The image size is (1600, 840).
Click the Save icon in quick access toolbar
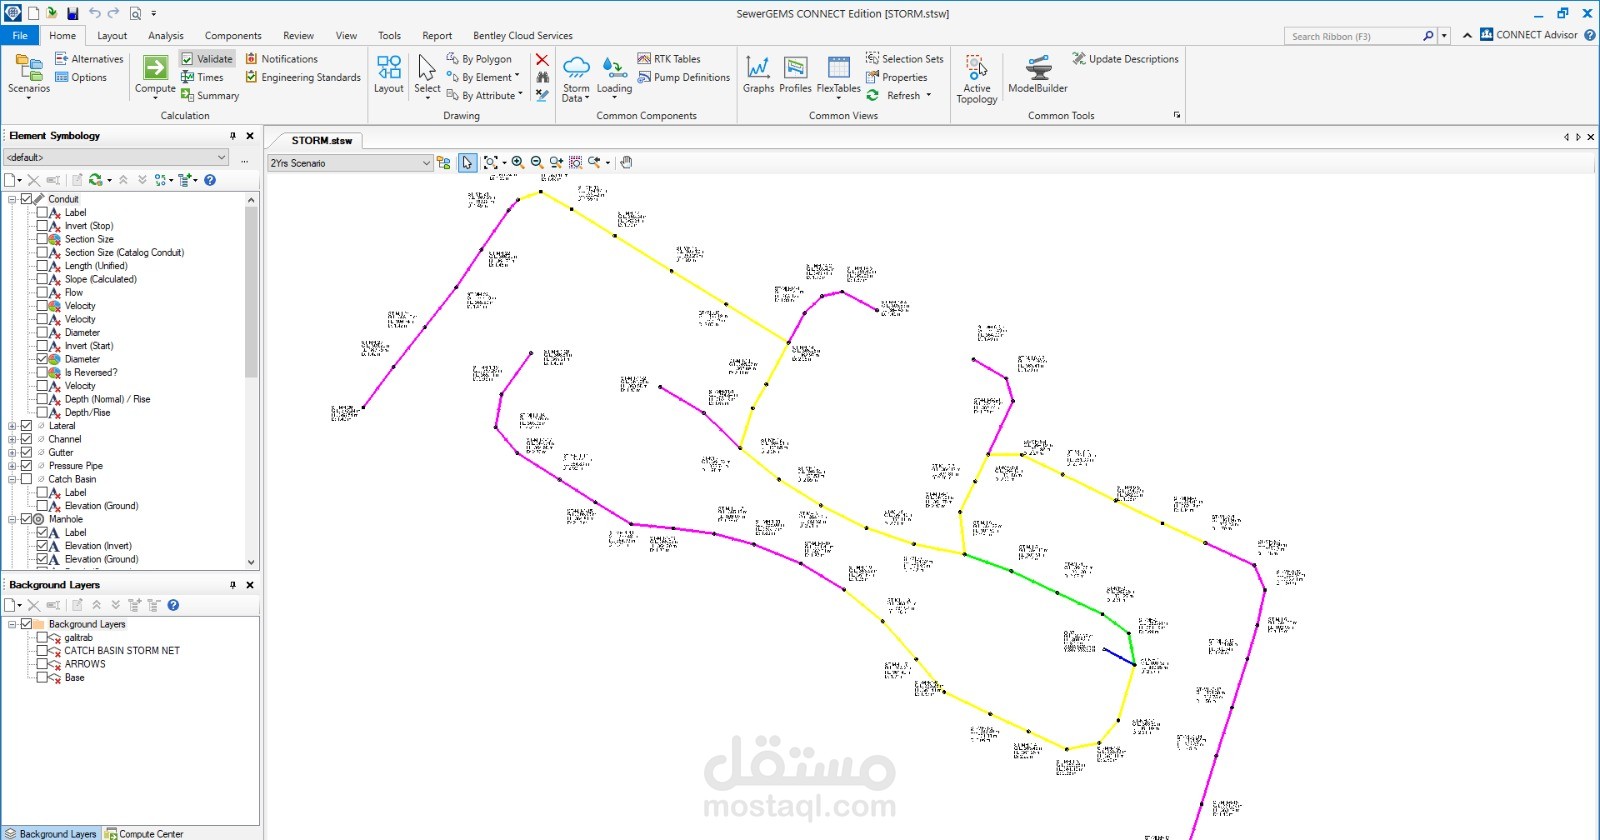coord(72,13)
